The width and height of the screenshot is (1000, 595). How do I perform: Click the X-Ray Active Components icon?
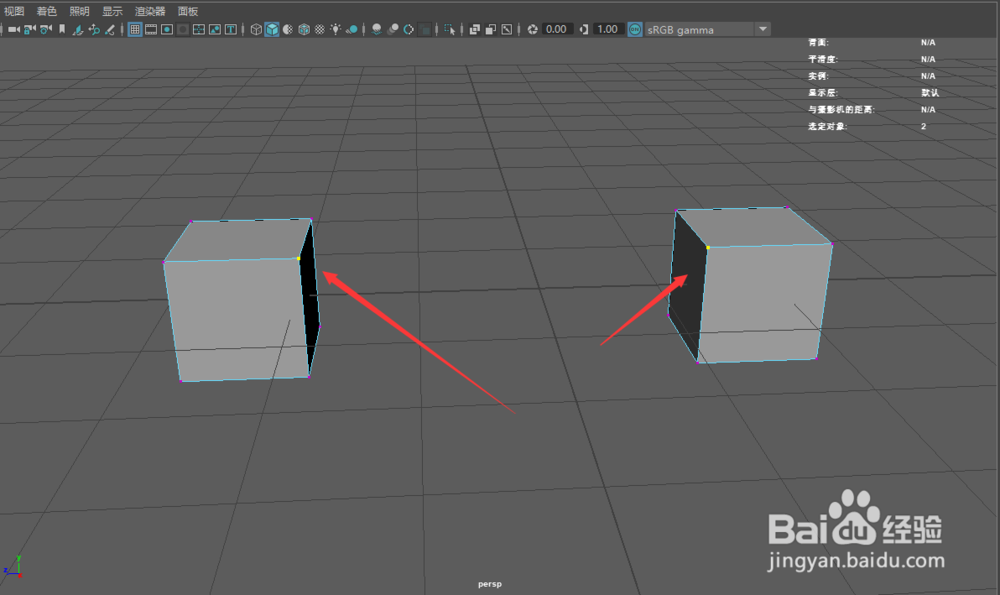click(x=491, y=29)
